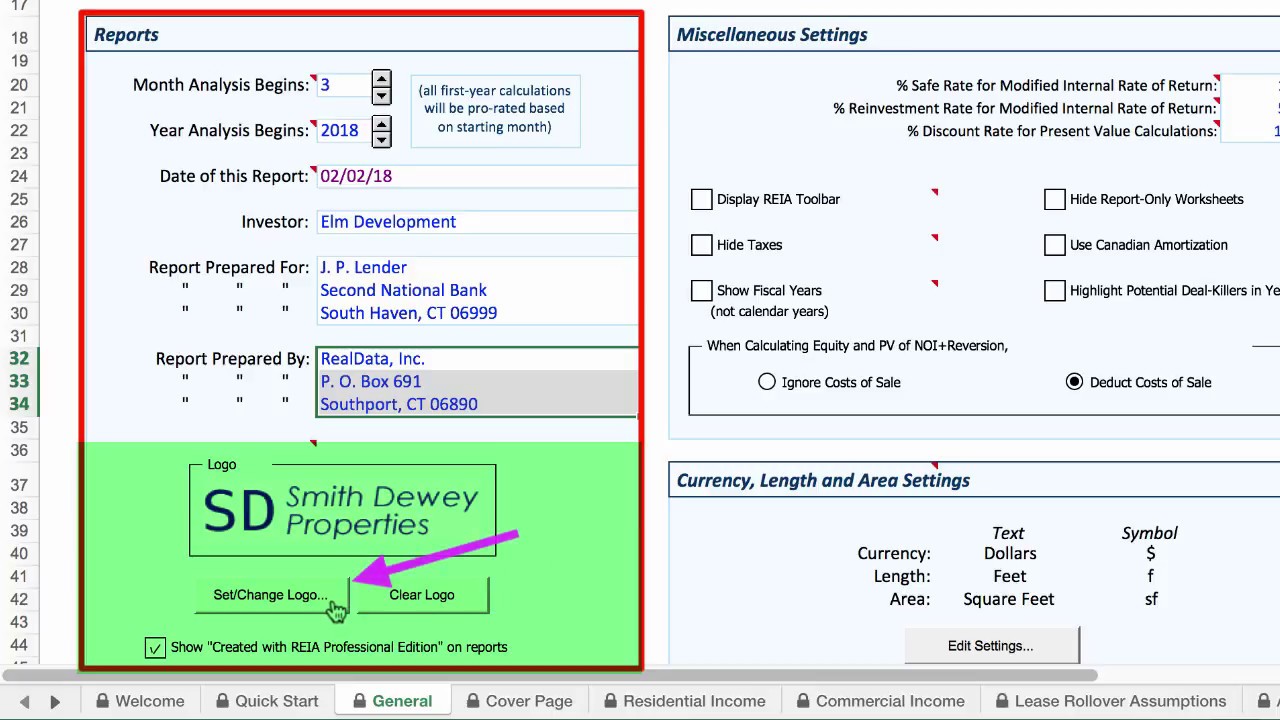The height and width of the screenshot is (720, 1280).
Task: Click the Year Analysis Begins 2018 field
Action: pos(343,130)
